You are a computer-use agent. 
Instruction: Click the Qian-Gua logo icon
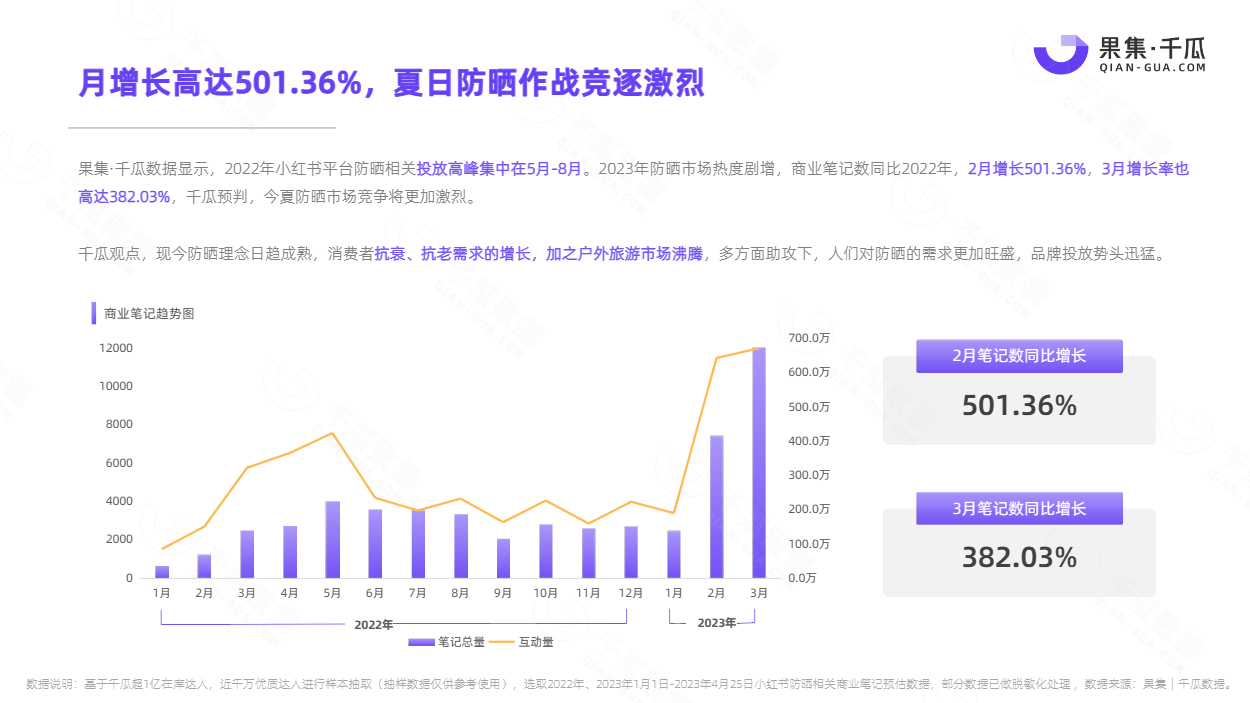click(1061, 54)
